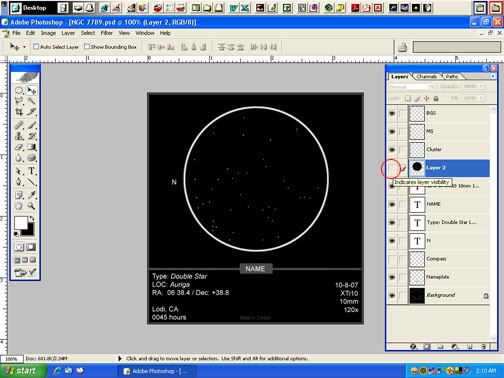Select the Magic Wand tool

click(31, 101)
